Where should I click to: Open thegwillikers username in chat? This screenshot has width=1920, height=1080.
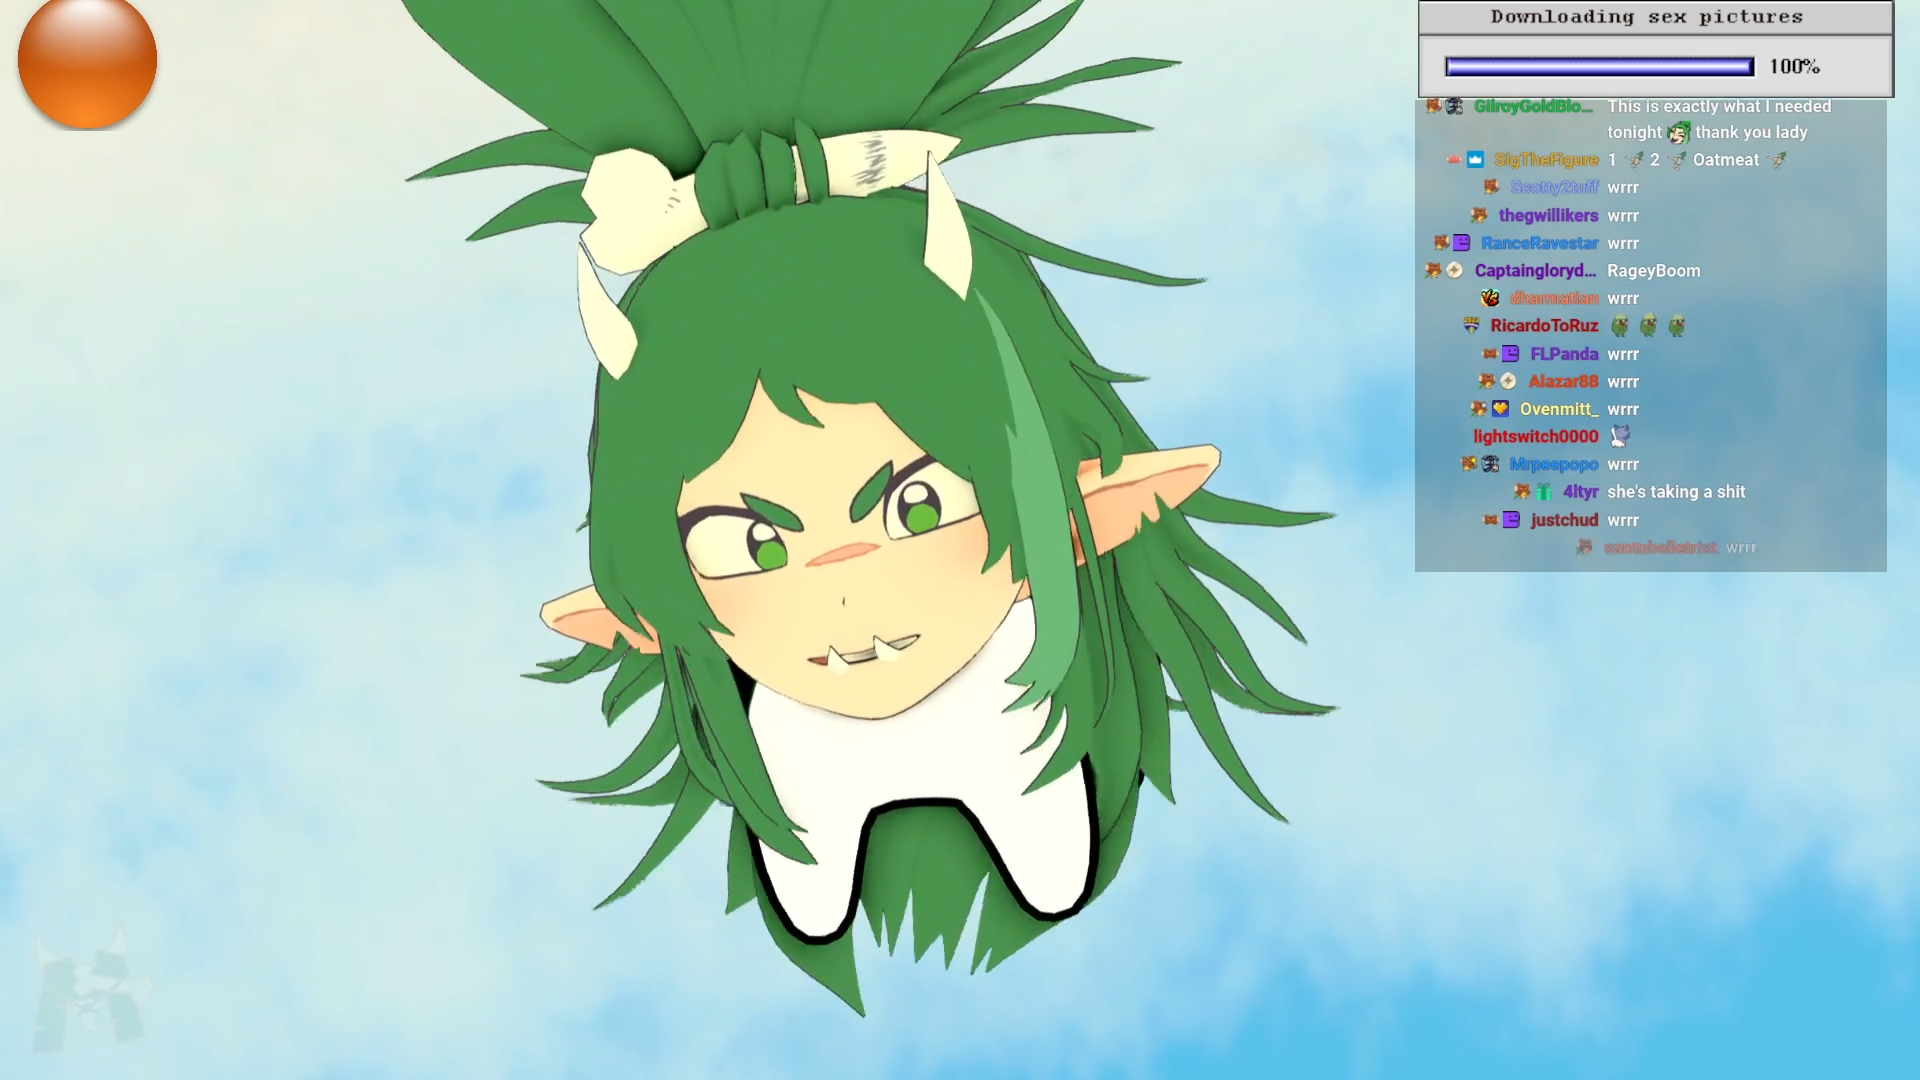(x=1547, y=216)
